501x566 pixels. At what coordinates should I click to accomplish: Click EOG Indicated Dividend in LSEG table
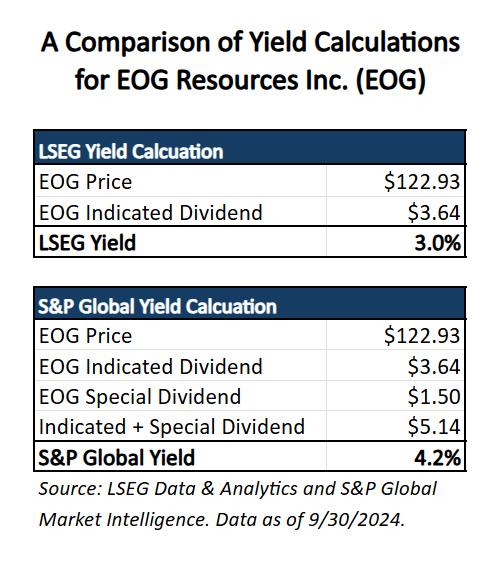tap(151, 212)
